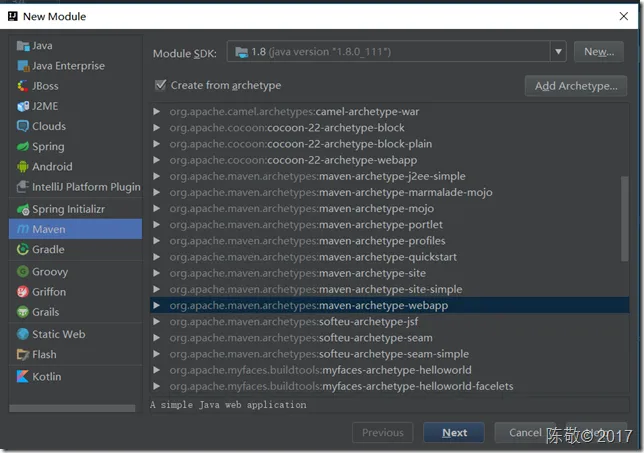
Task: Expand cocoon-22-archetype-block node
Action: (156, 128)
